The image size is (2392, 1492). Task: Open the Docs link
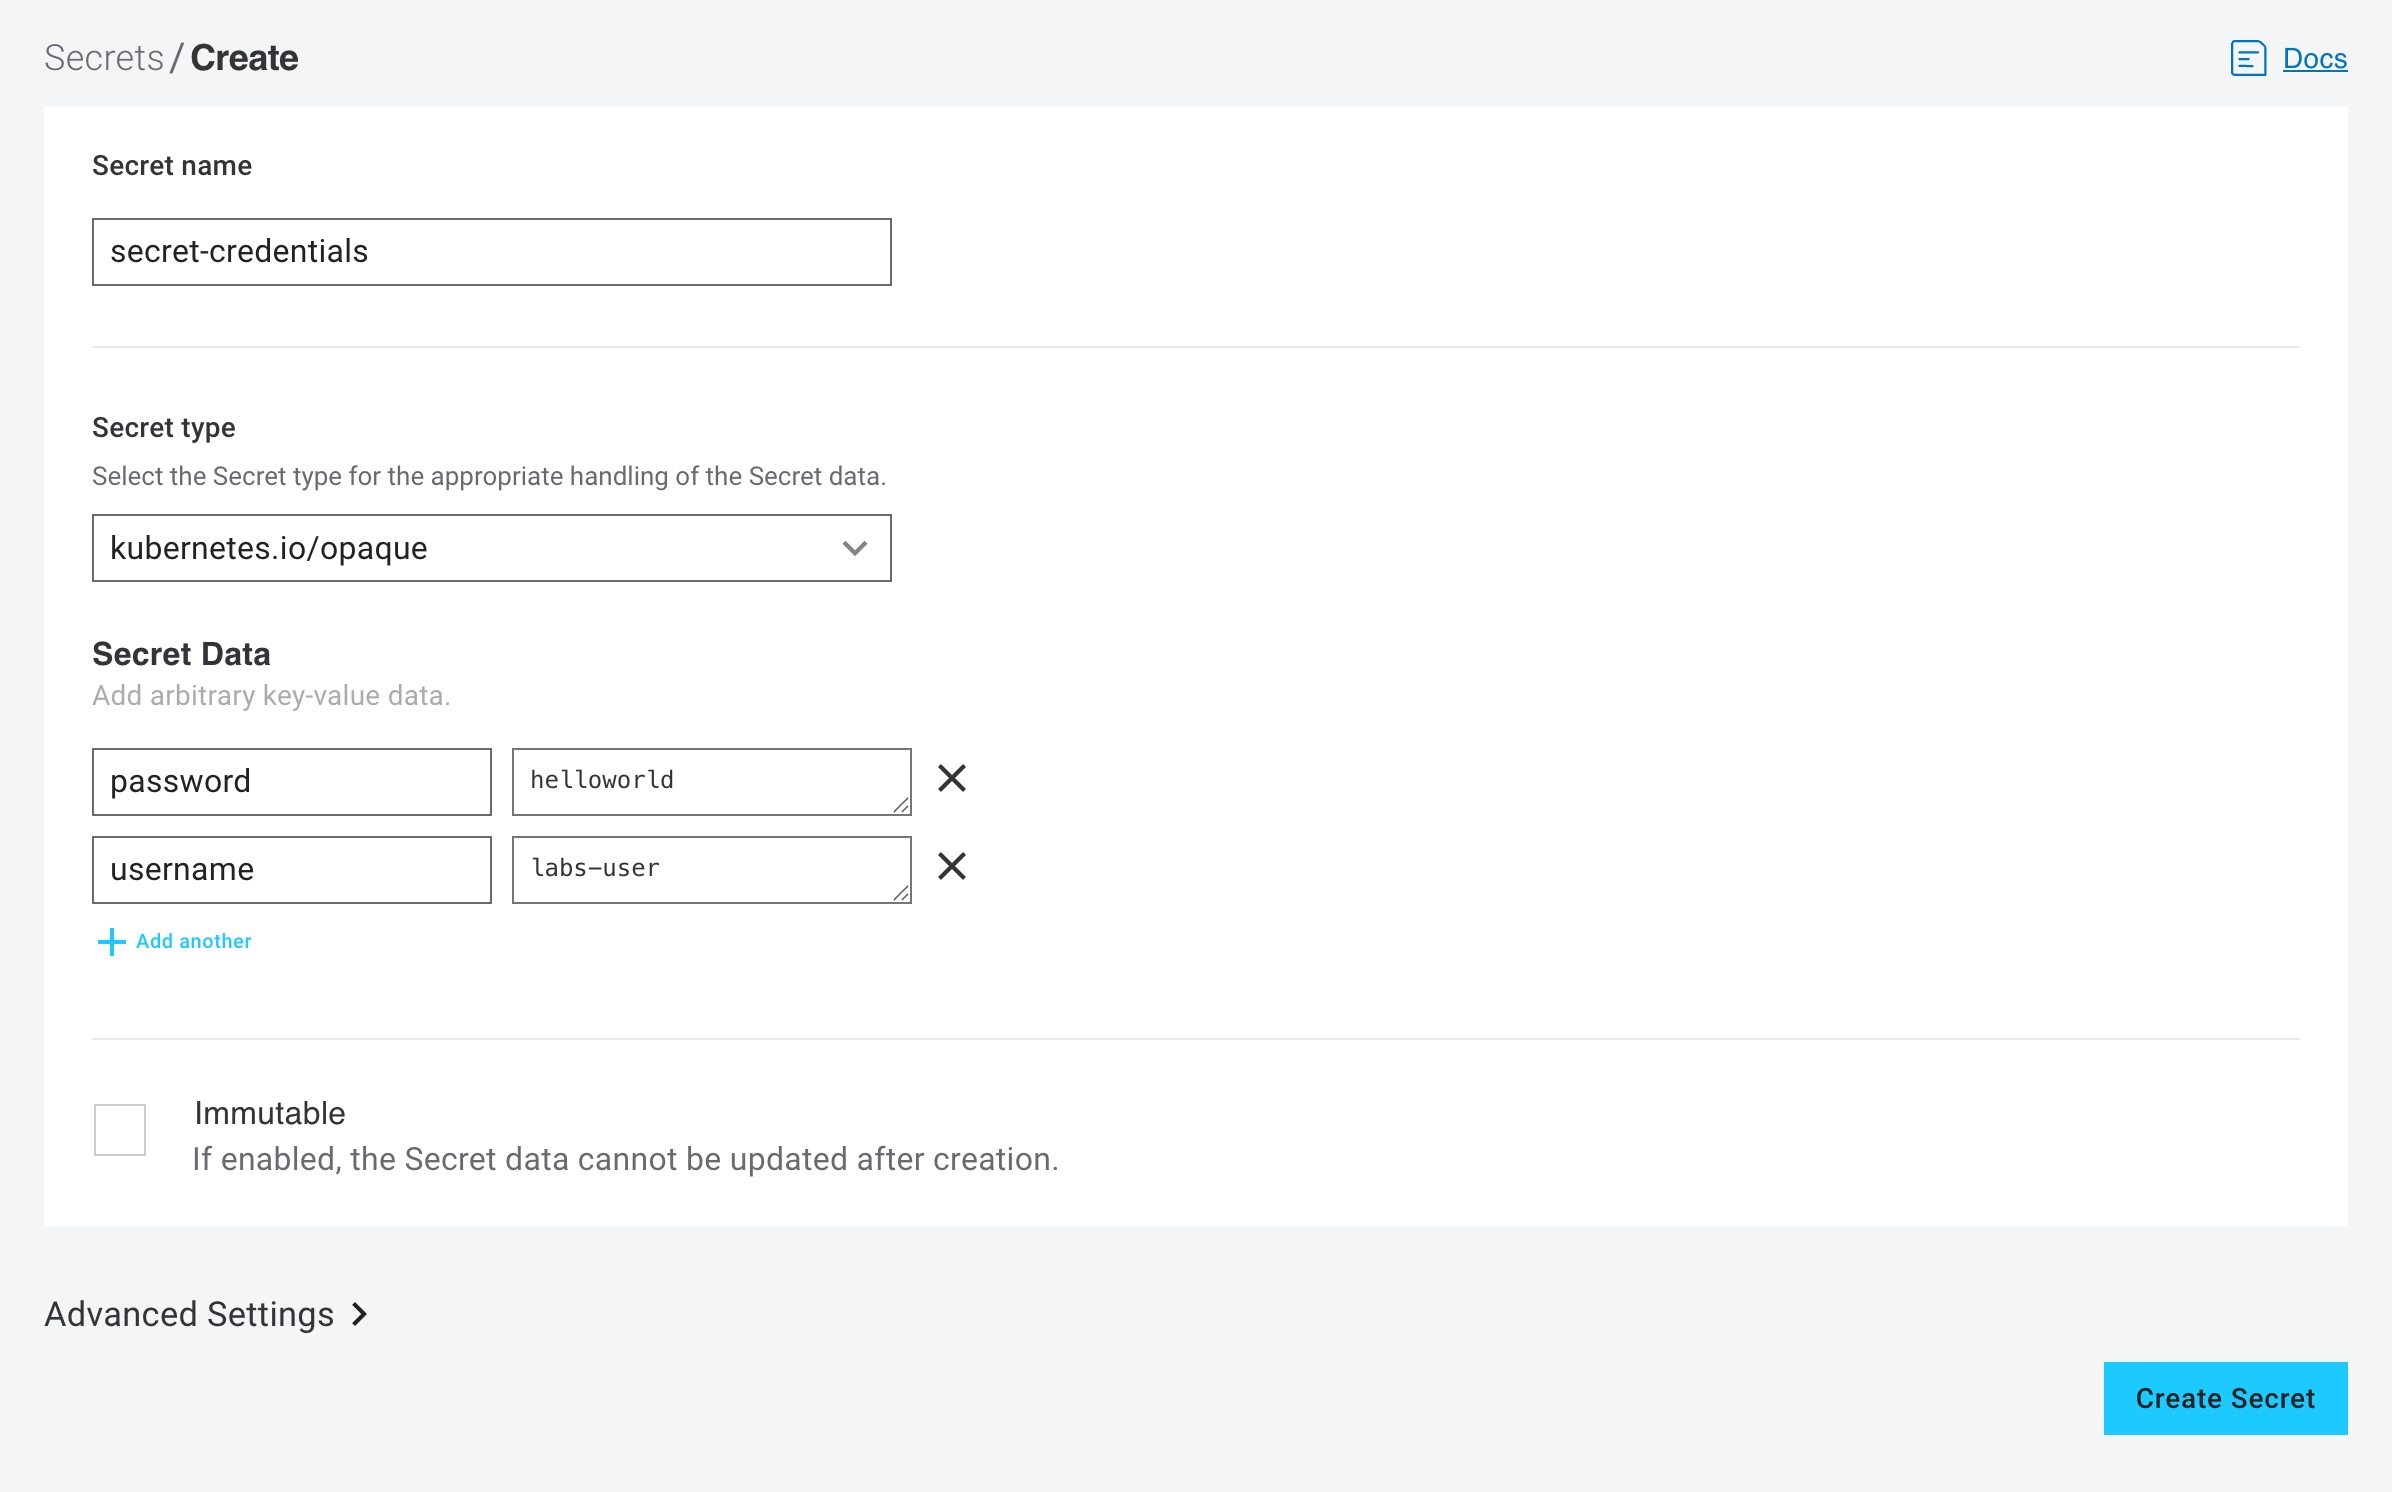(x=2314, y=59)
